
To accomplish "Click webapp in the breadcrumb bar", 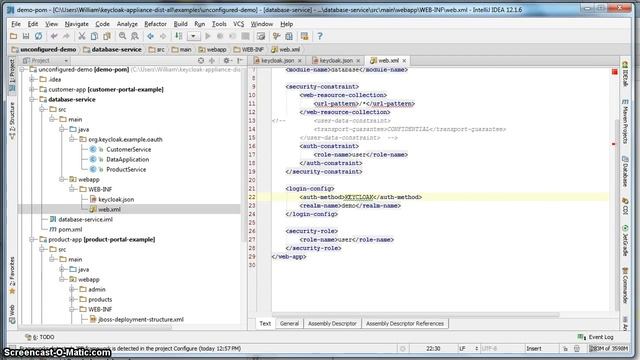I will (212, 49).
